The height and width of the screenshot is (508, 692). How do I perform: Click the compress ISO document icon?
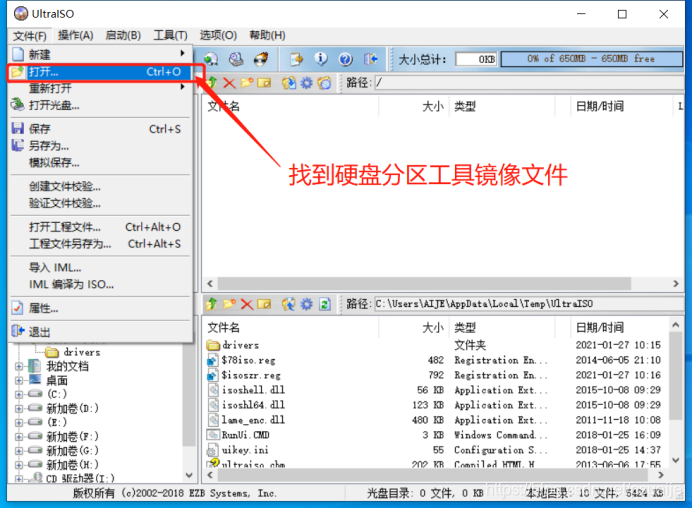(x=296, y=59)
